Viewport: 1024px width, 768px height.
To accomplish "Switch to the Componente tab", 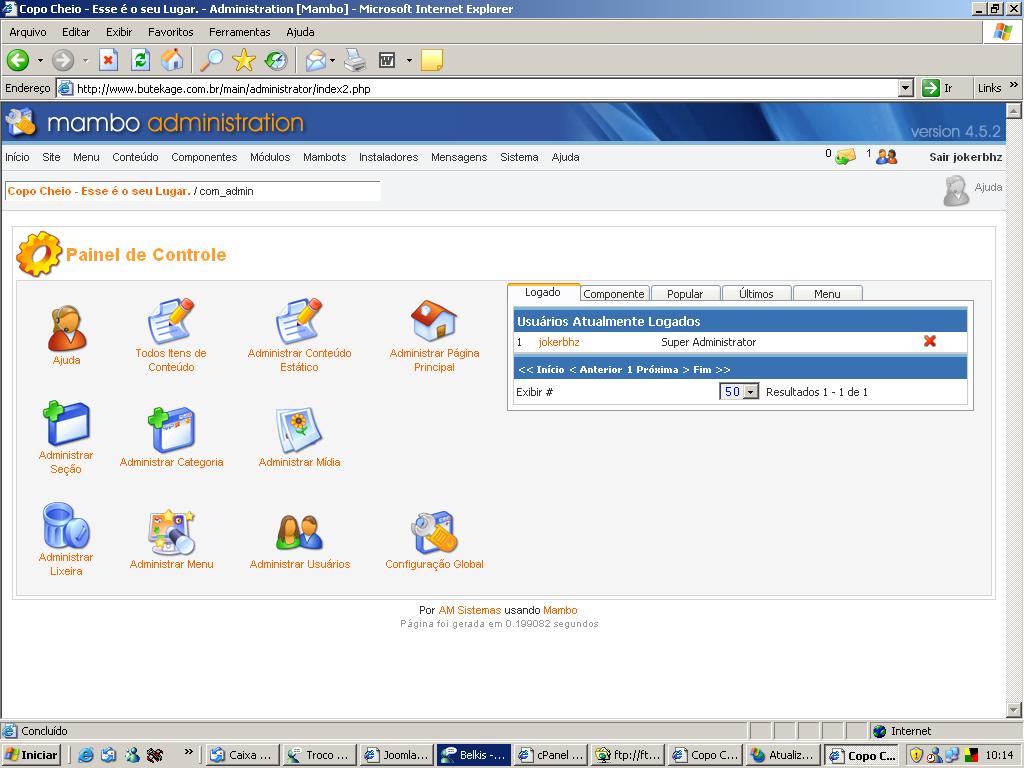I will point(614,294).
